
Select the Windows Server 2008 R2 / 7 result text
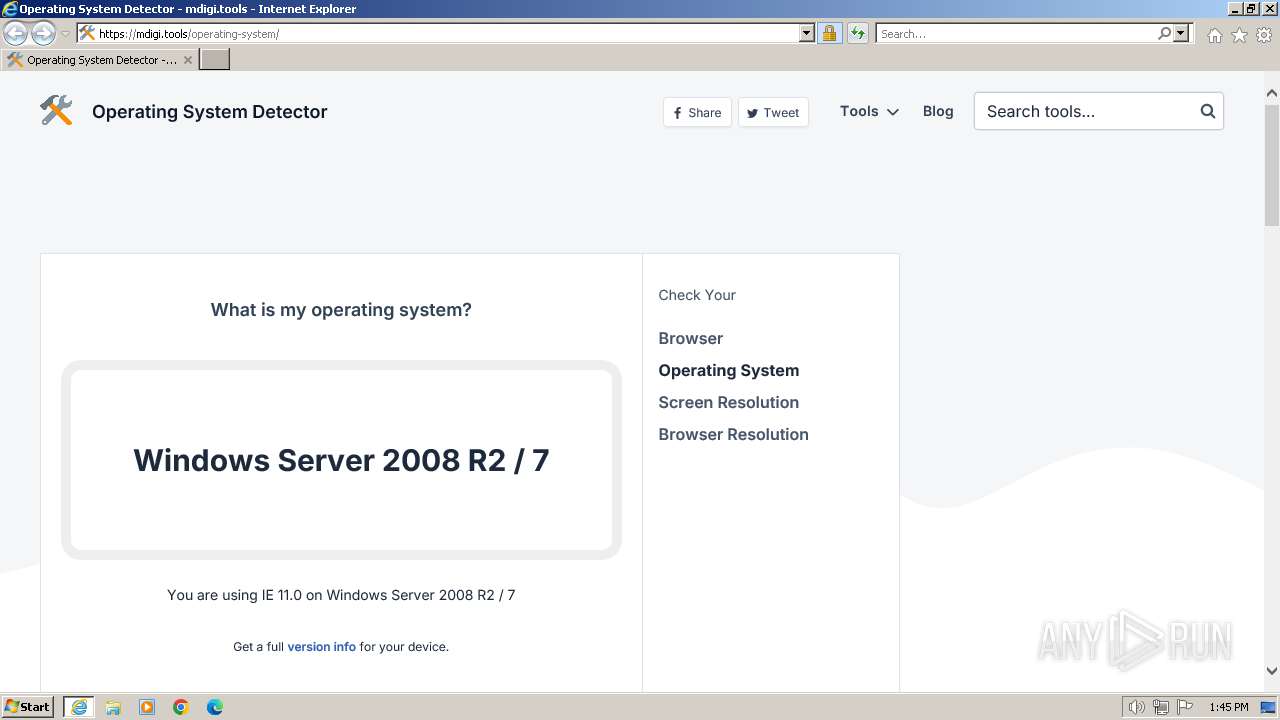point(341,460)
